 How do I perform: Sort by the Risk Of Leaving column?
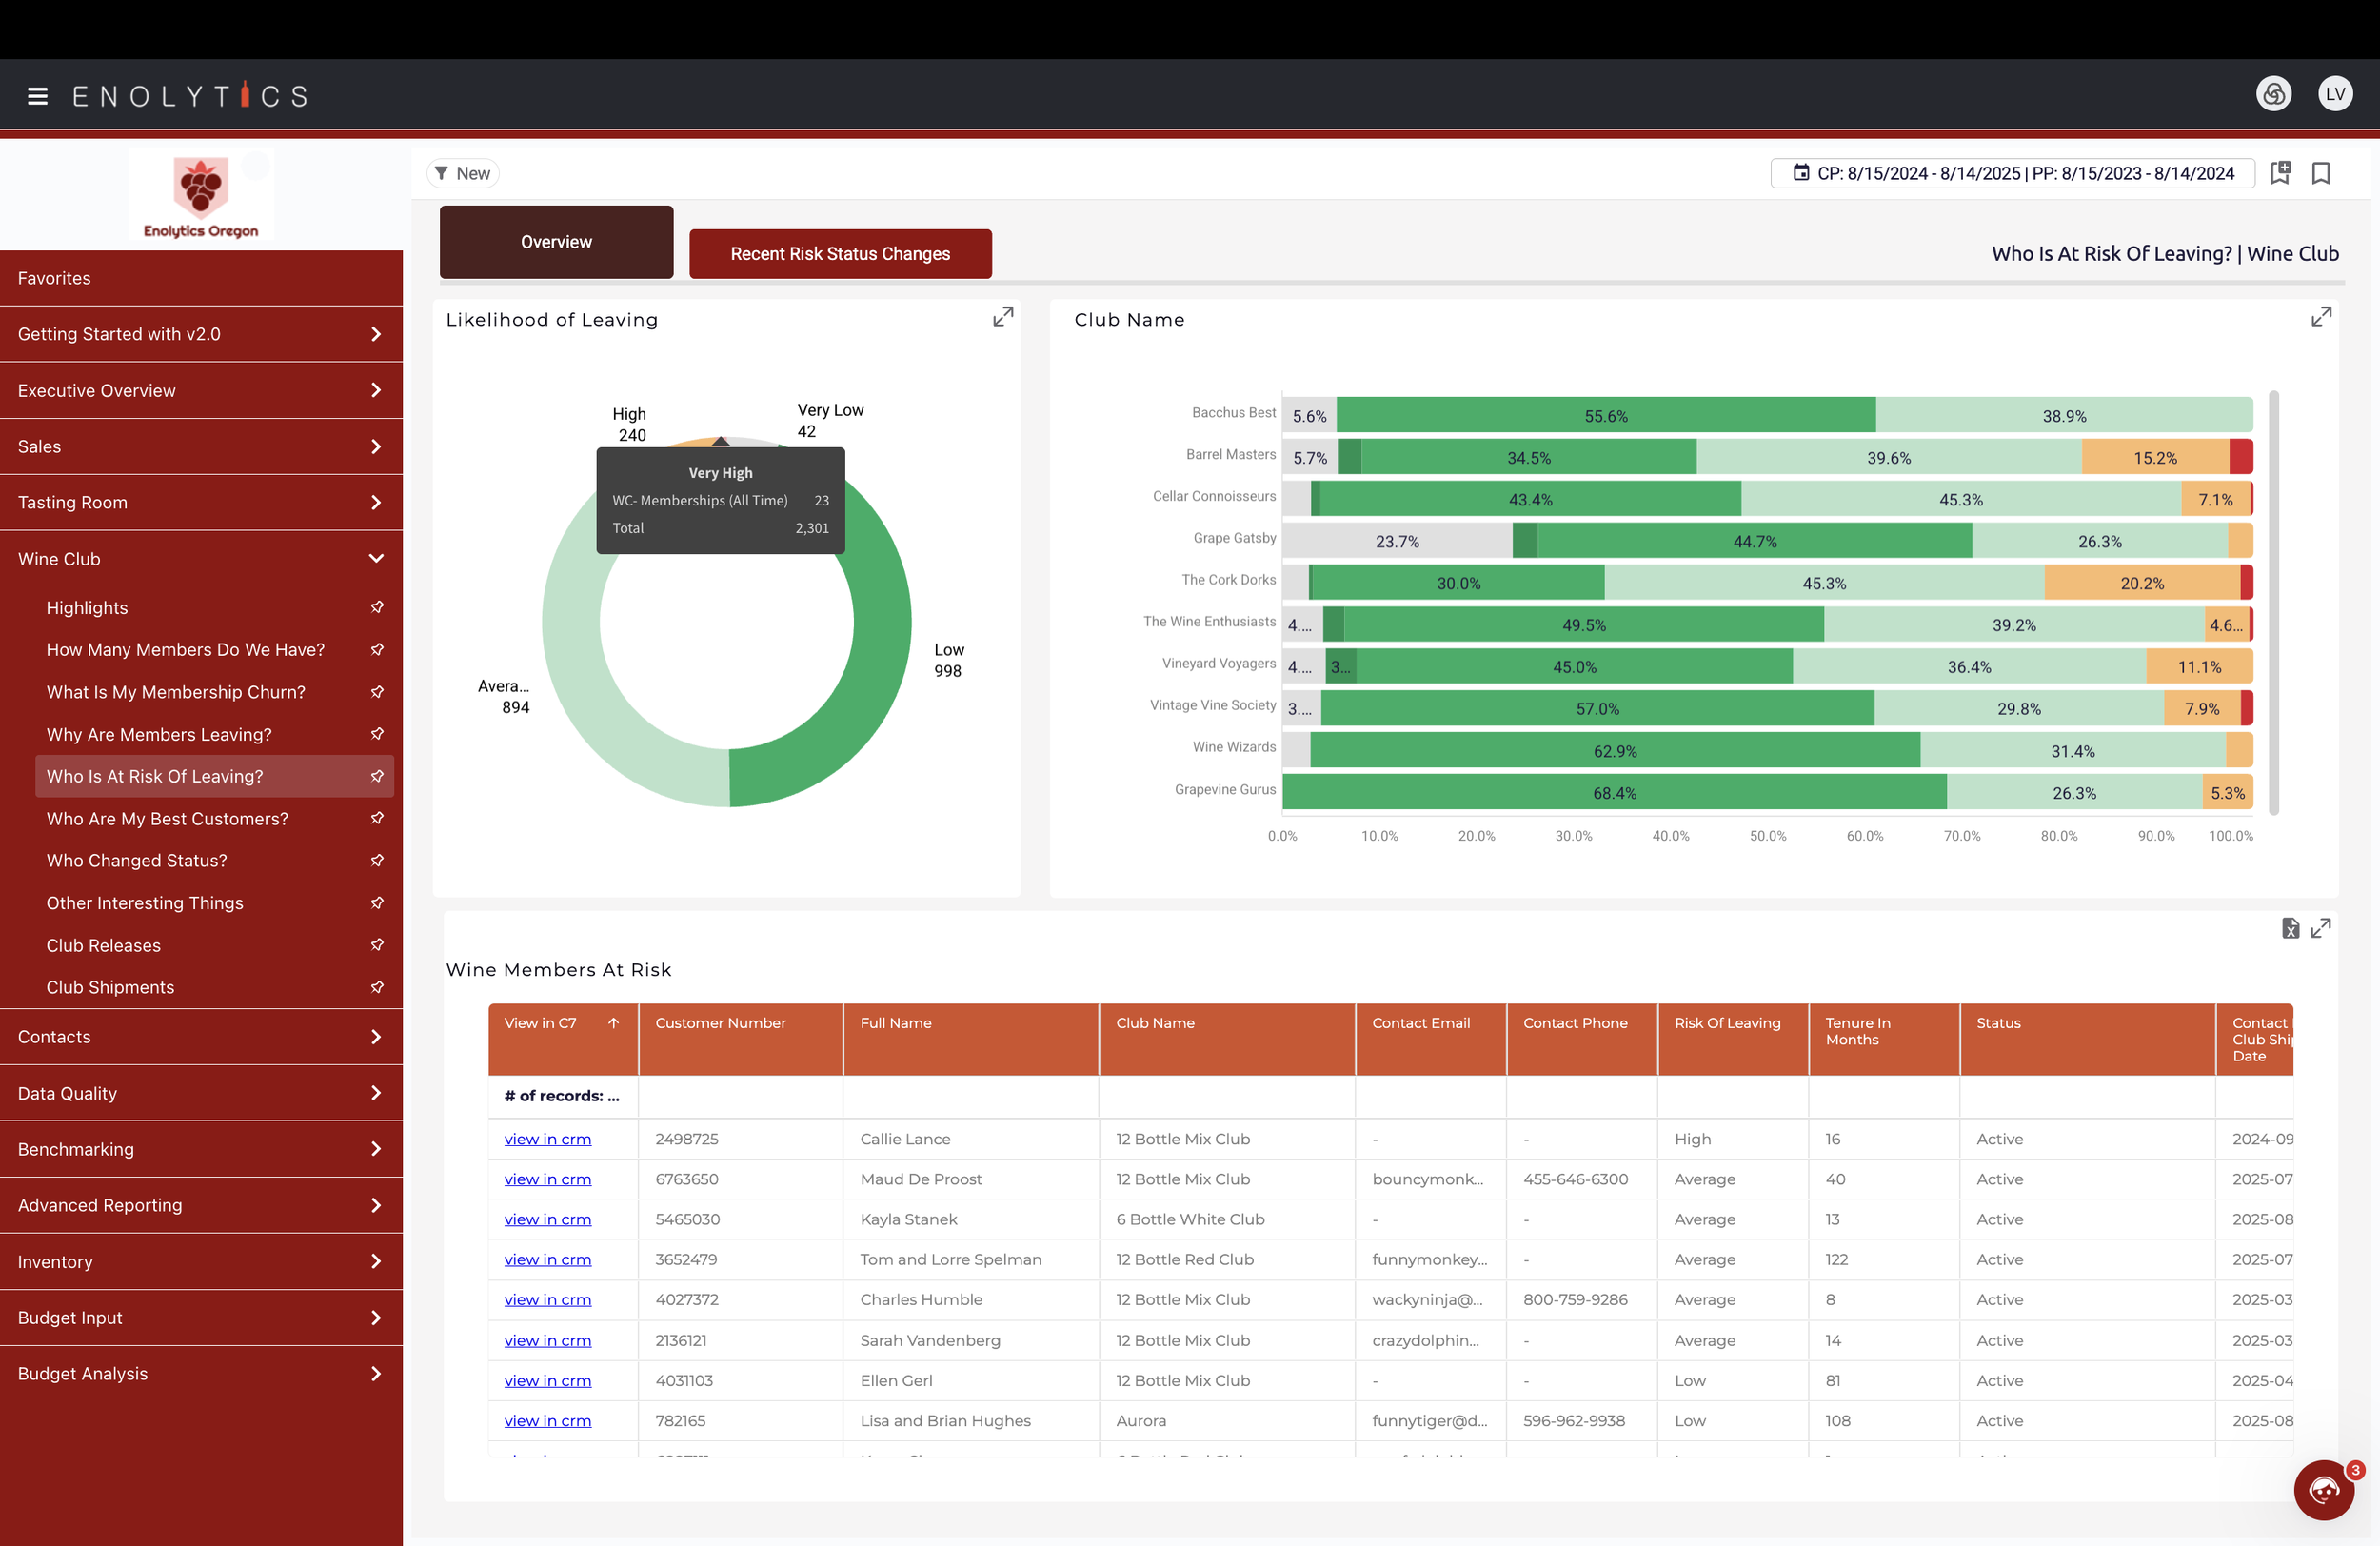point(1727,1023)
